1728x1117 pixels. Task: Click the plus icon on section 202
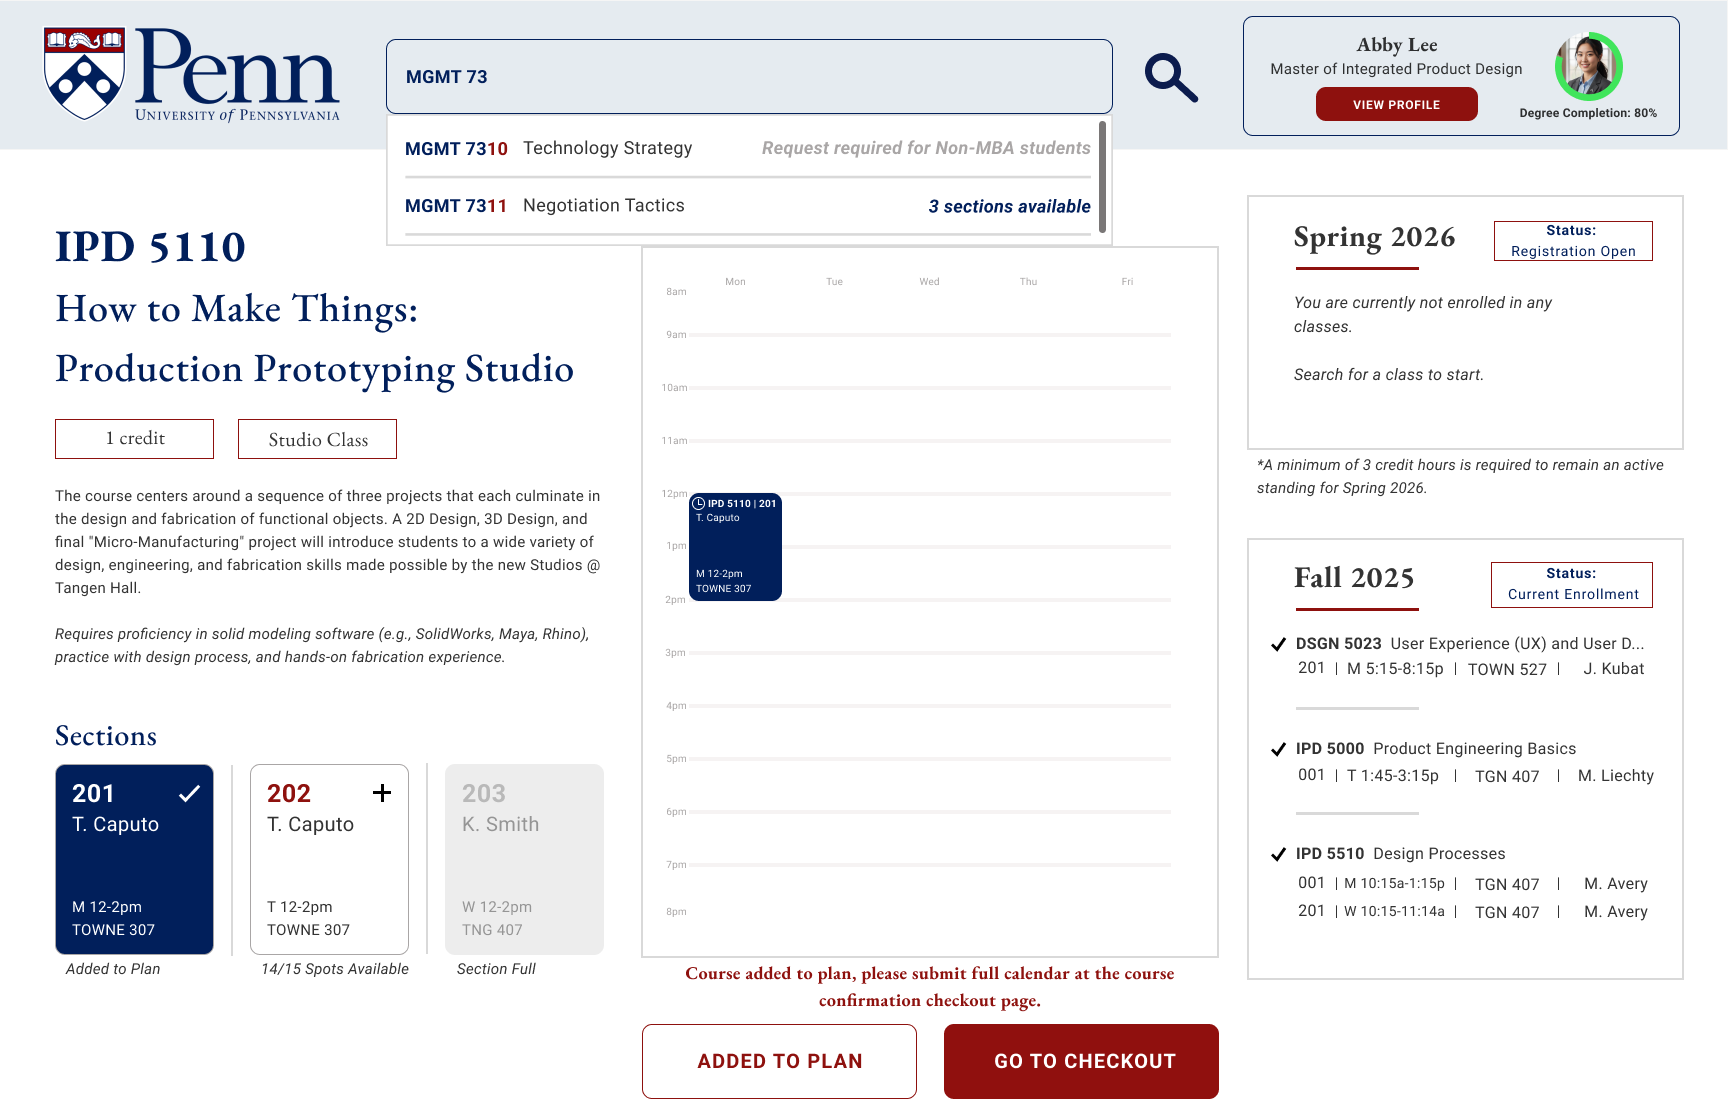coord(382,793)
